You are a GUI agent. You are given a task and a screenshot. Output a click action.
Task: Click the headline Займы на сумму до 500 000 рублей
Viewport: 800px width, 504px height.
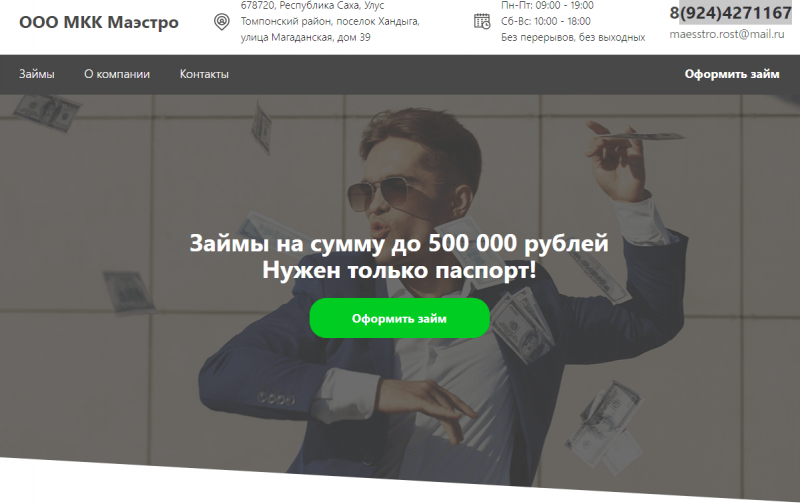(399, 243)
